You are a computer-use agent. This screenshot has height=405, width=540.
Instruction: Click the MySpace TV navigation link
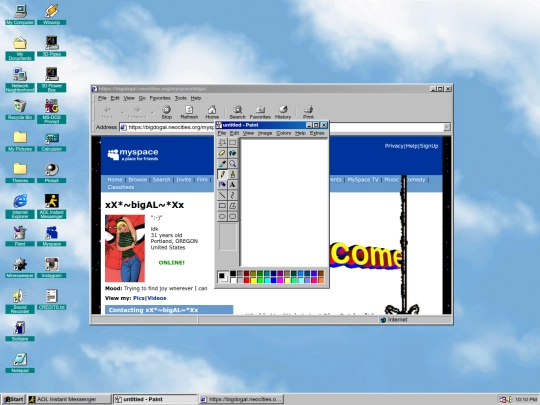tap(362, 179)
